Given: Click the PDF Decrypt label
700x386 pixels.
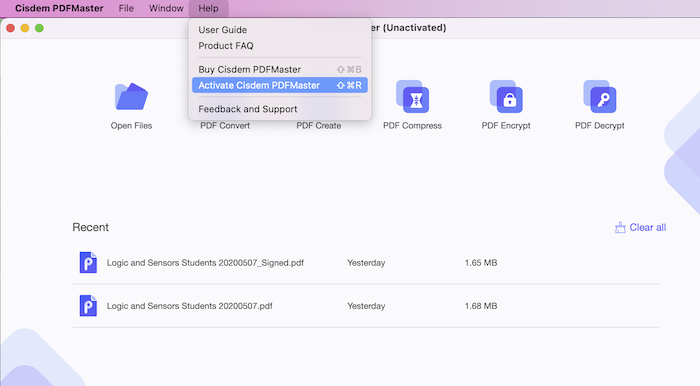Looking at the screenshot, I should pyautogui.click(x=600, y=126).
